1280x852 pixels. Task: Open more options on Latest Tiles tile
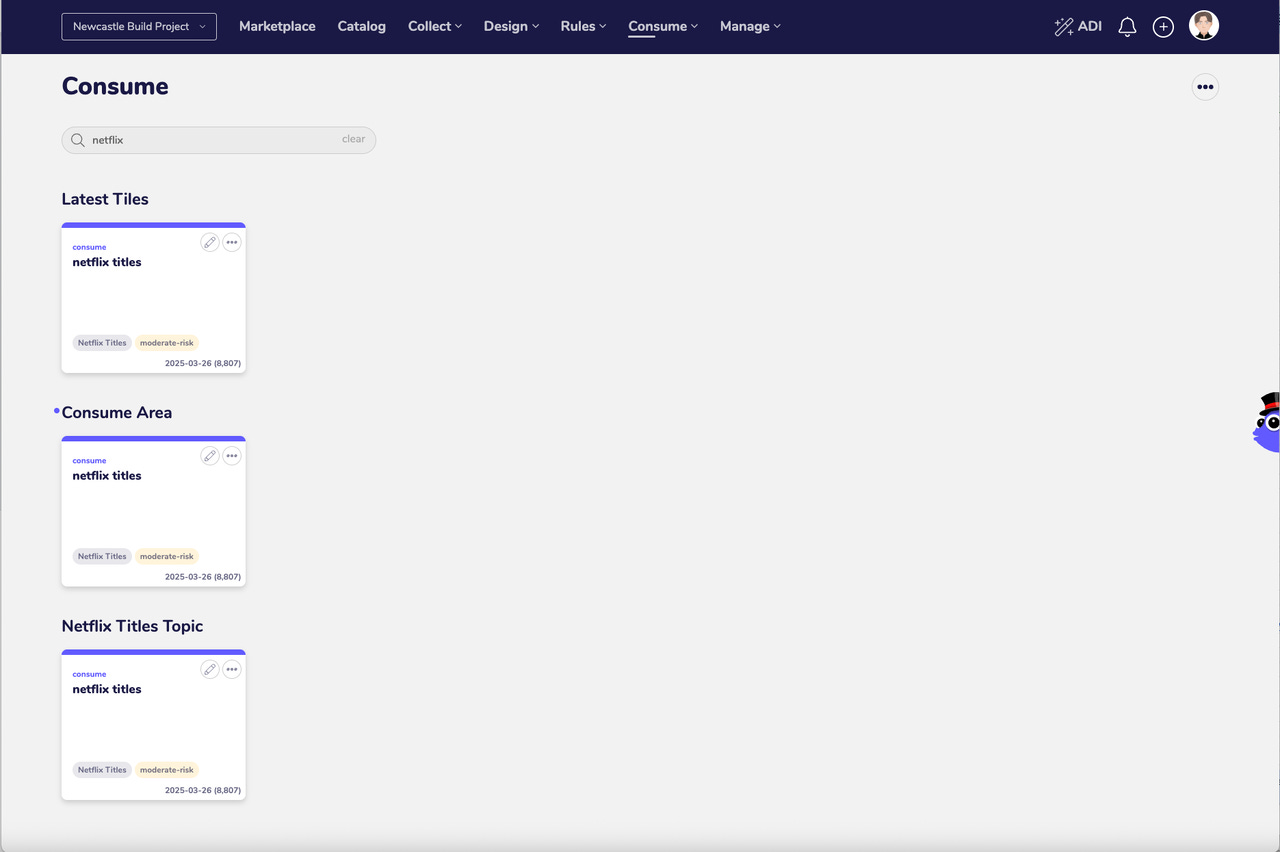(232, 242)
